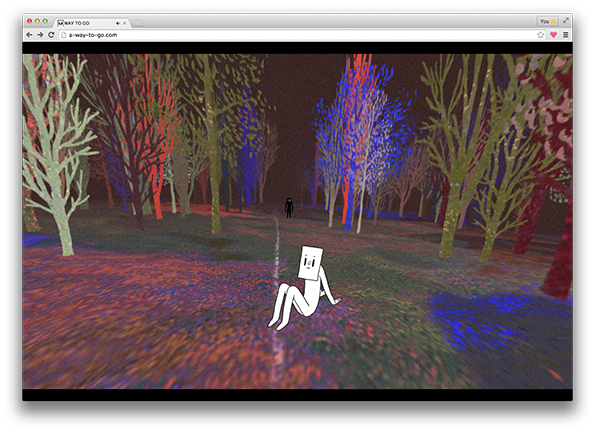Screen dimensions: 595x432
Task: Bookmark this page with the star icon
Action: [540, 35]
